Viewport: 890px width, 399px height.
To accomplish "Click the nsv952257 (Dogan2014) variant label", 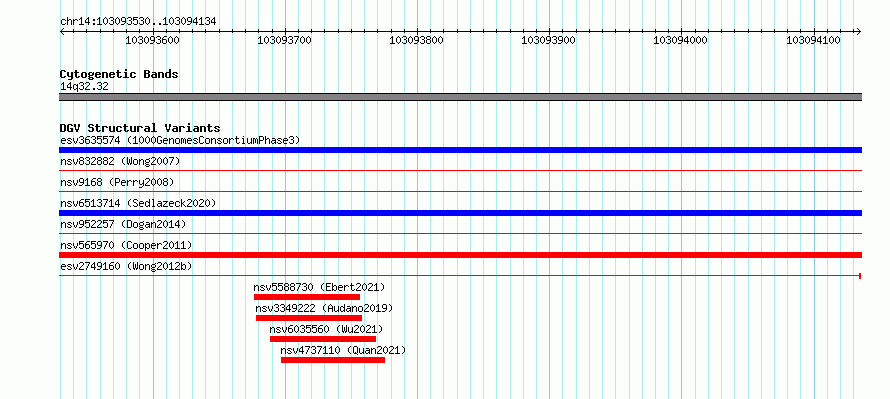I will click(123, 224).
